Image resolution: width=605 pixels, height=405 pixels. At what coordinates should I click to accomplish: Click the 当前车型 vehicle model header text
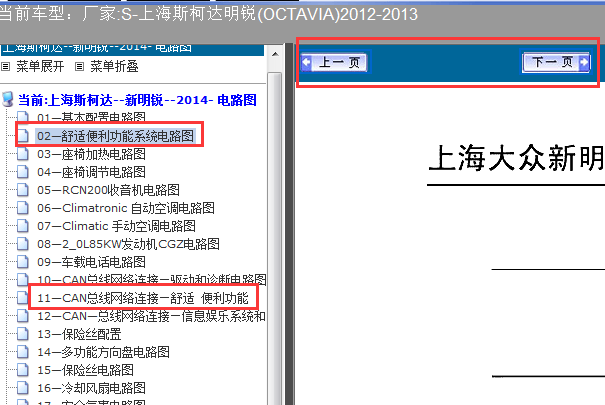(x=208, y=14)
